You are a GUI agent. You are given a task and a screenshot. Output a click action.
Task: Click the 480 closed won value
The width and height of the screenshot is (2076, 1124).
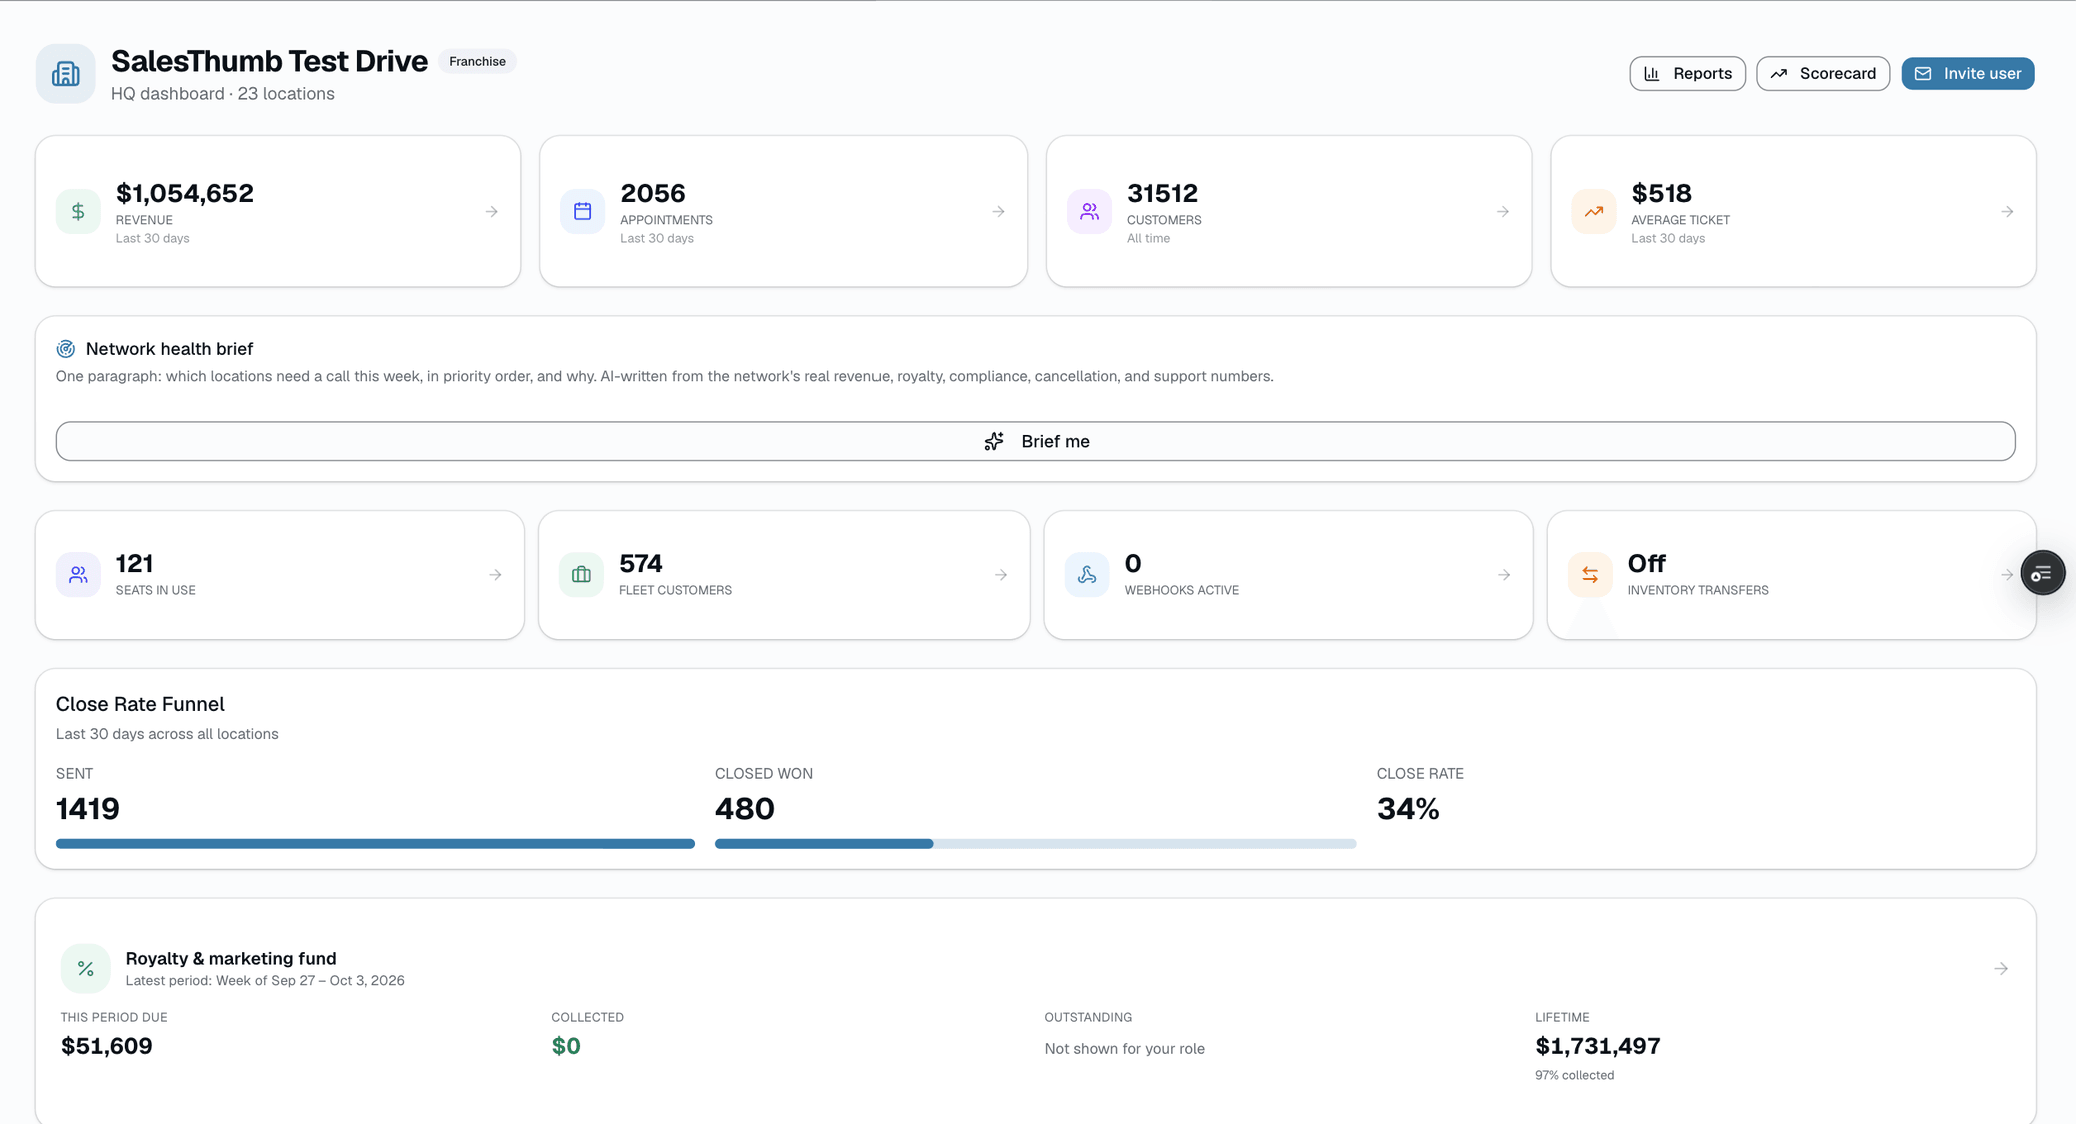click(x=745, y=809)
